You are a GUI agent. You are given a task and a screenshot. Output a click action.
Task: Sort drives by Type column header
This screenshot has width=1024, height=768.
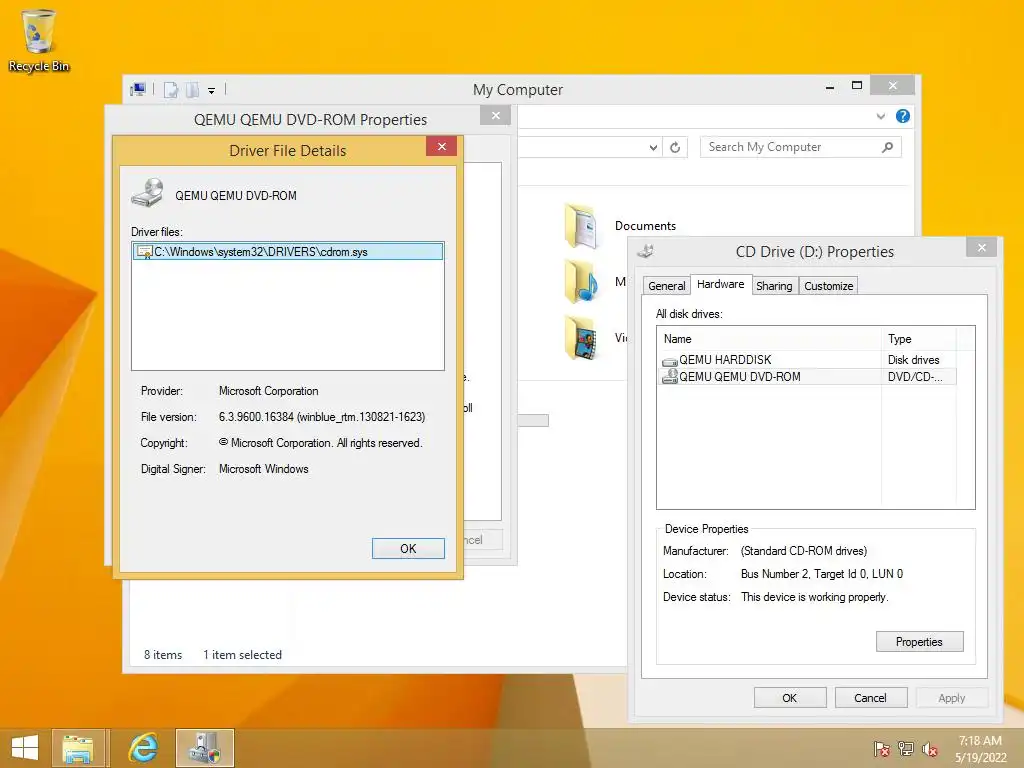click(919, 338)
